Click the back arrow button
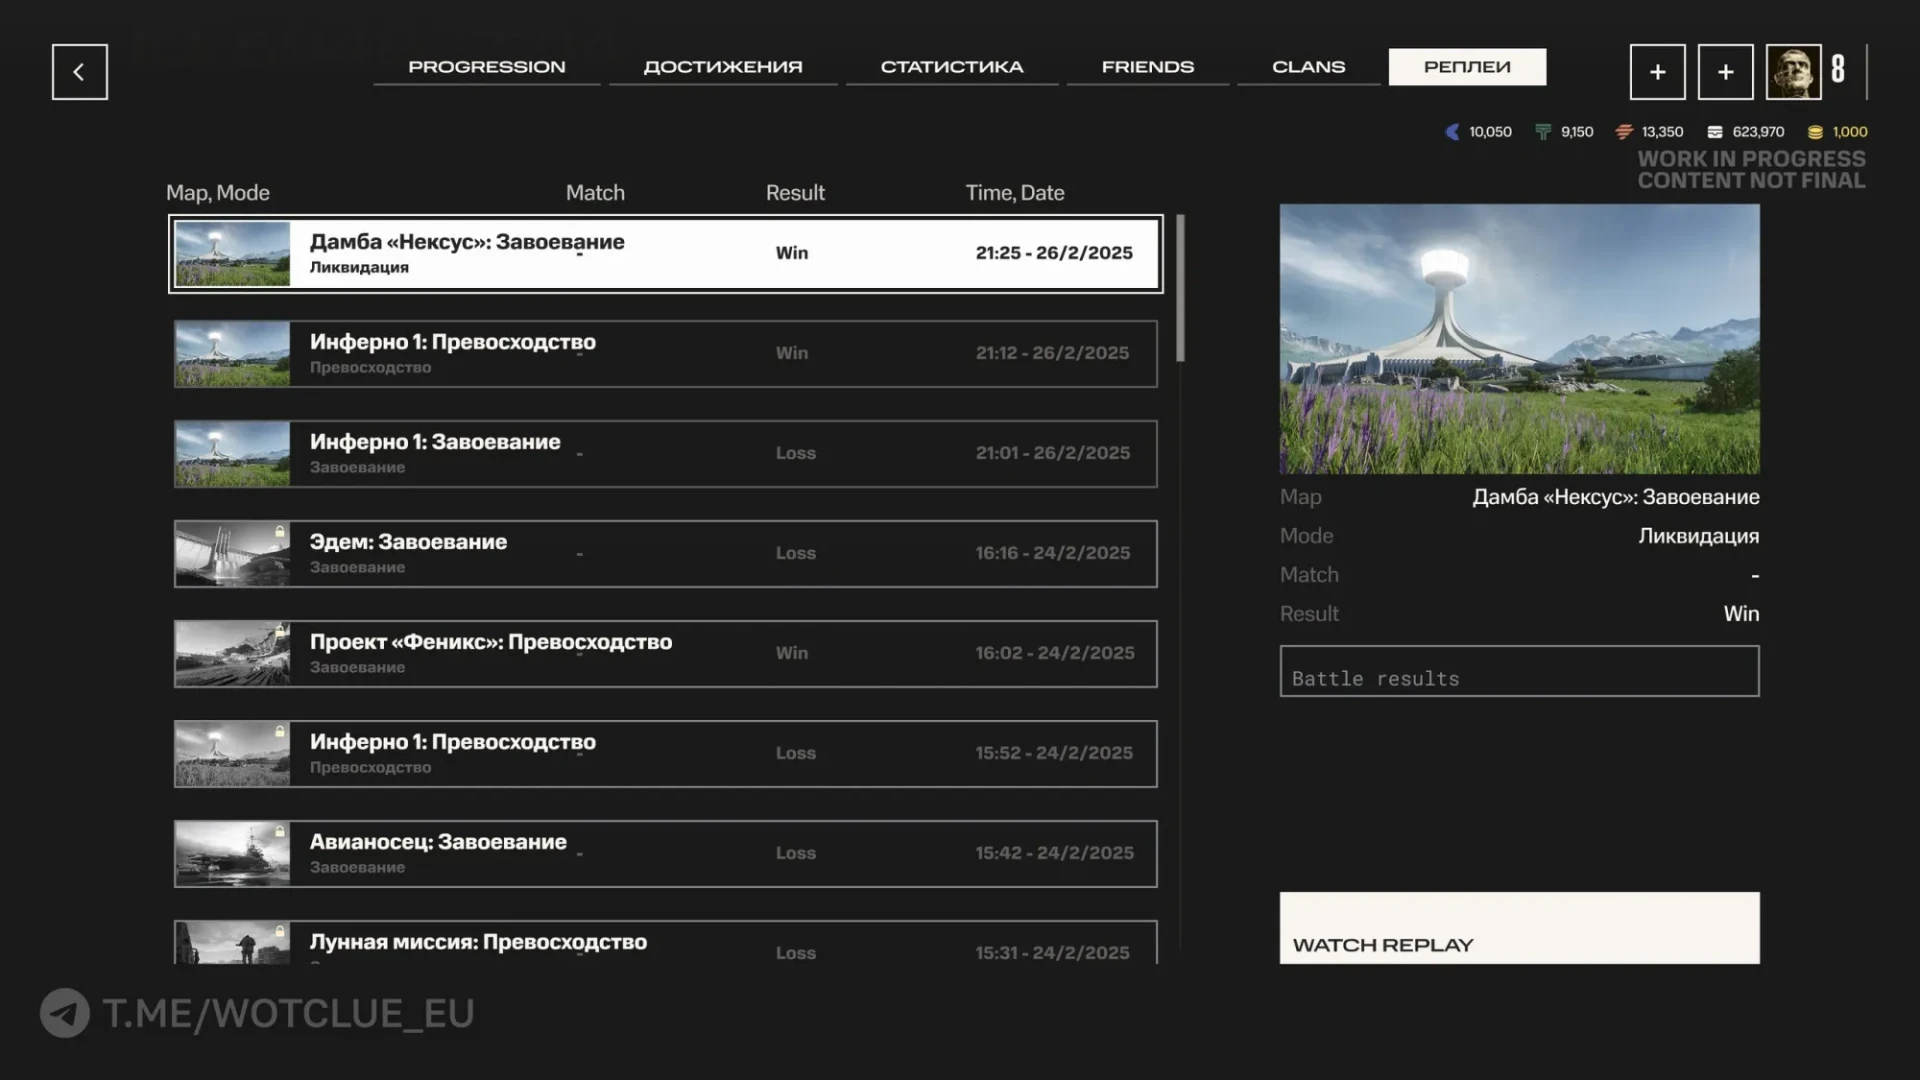1920x1080 pixels. point(80,72)
